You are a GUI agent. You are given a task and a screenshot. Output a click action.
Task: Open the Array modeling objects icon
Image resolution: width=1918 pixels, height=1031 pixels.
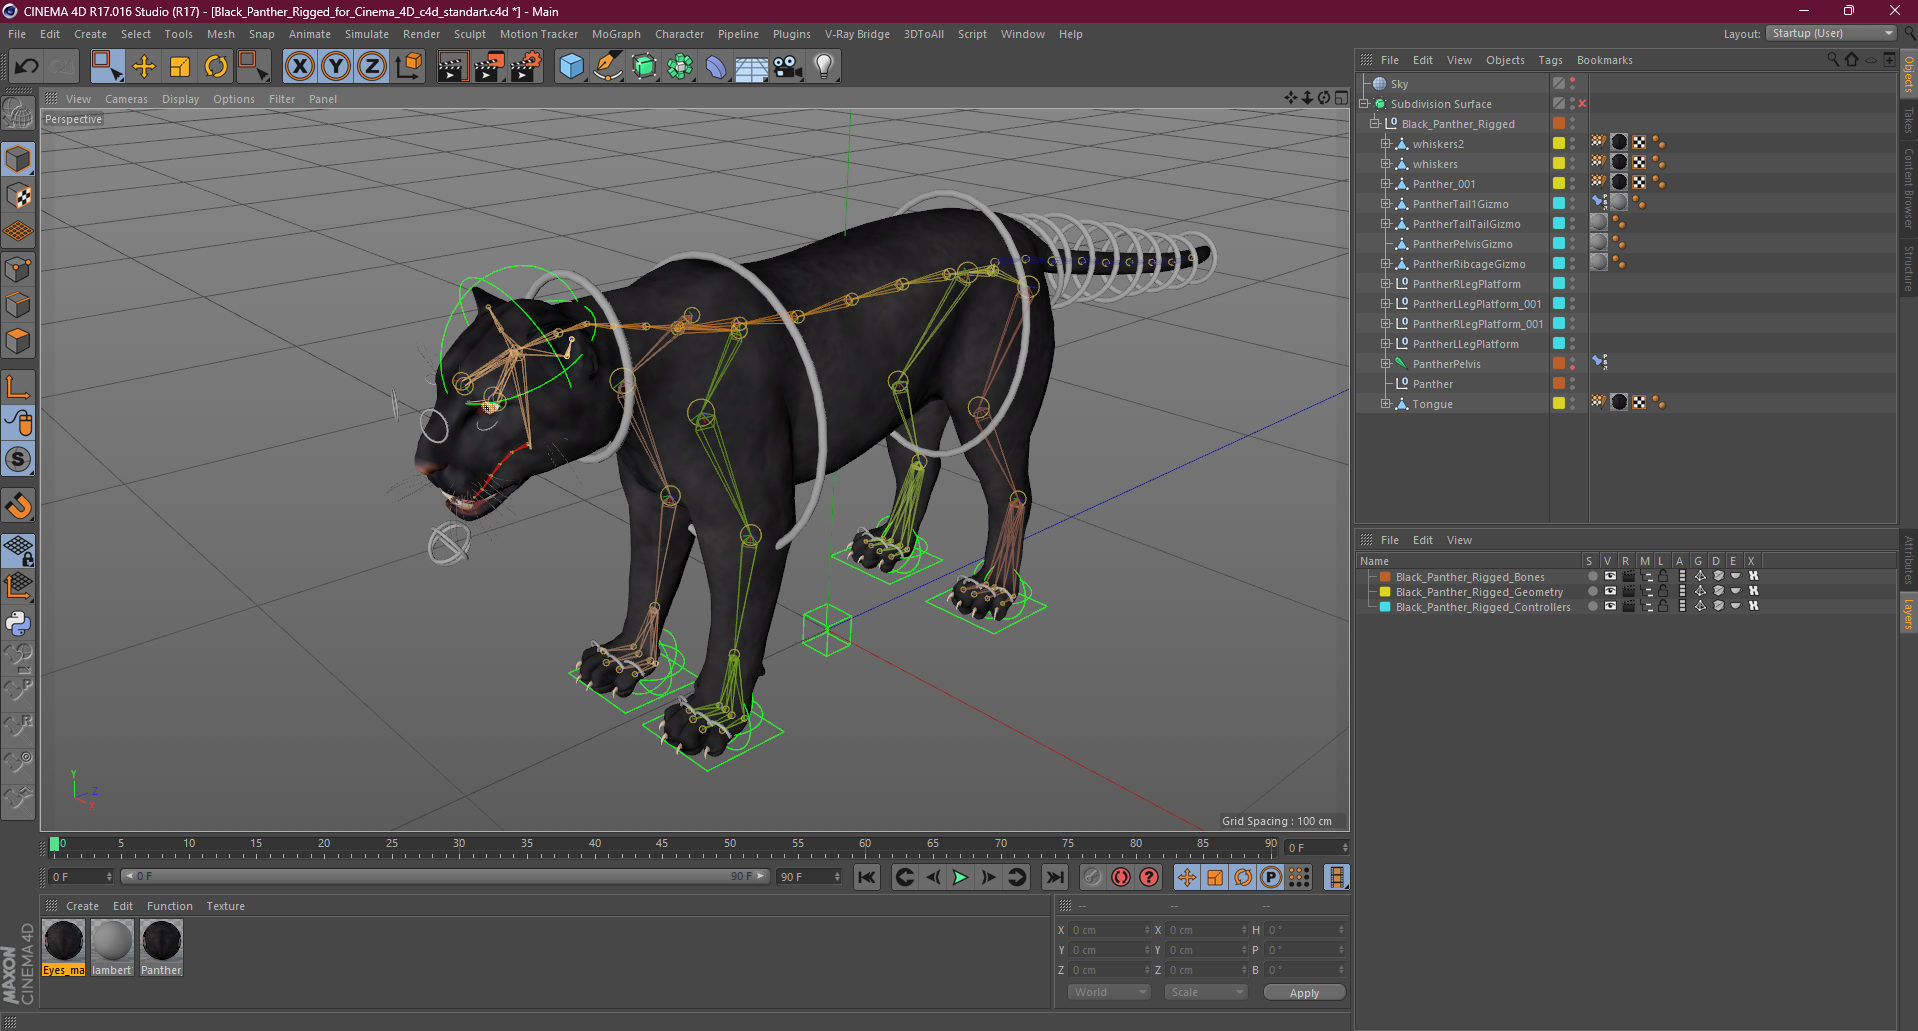[x=680, y=67]
